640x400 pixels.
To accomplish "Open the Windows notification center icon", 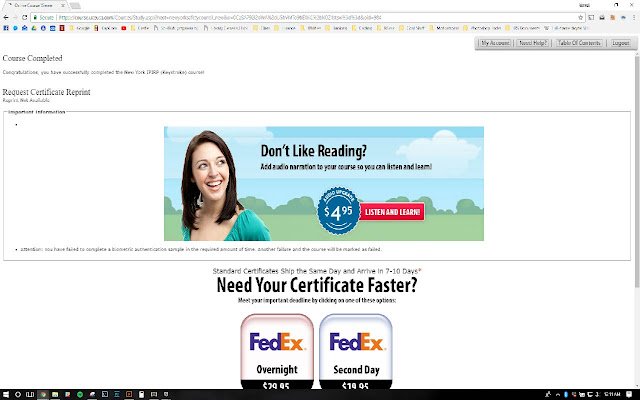I will [629, 394].
